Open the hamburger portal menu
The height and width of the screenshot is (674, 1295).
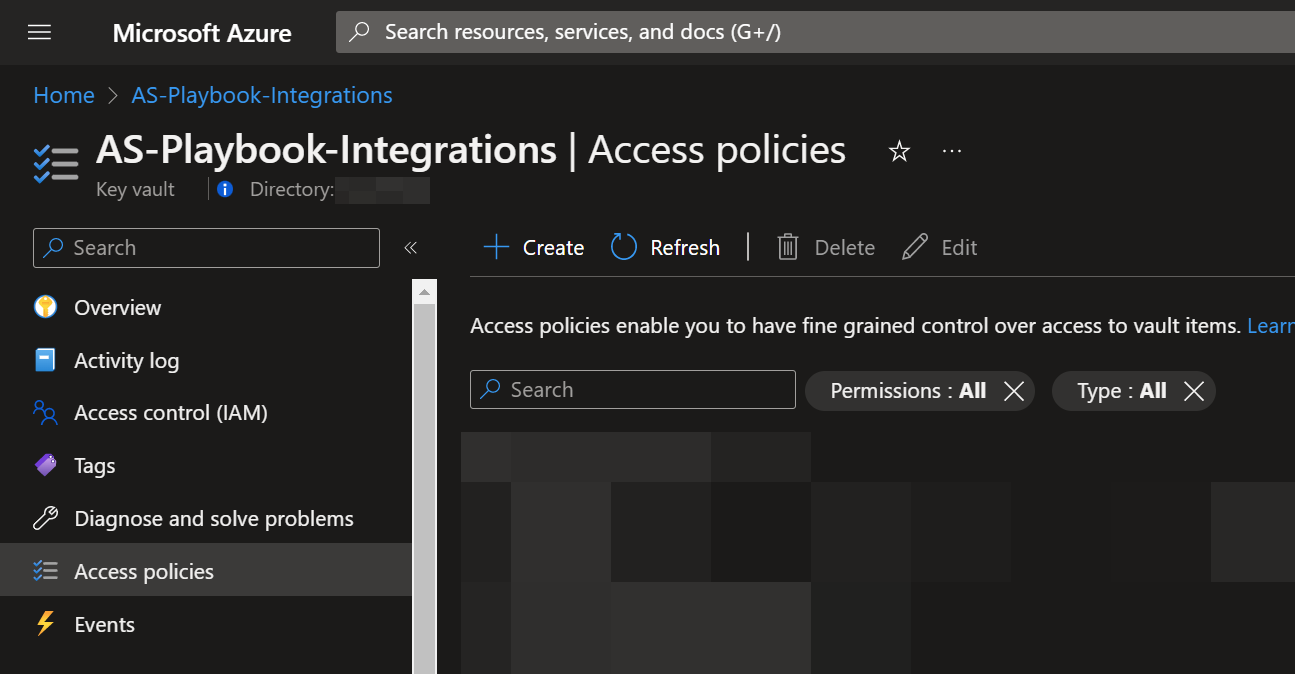[39, 33]
